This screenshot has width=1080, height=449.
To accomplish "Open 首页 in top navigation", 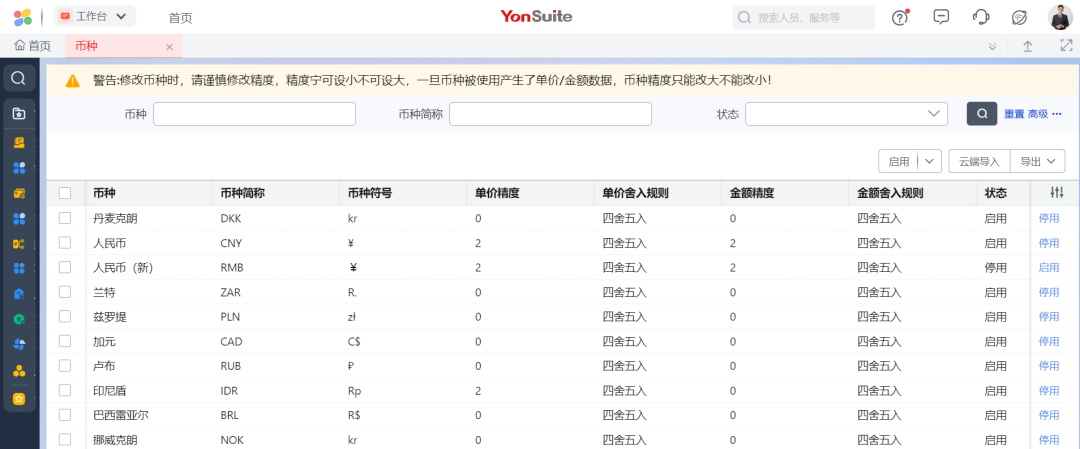I will point(180,18).
